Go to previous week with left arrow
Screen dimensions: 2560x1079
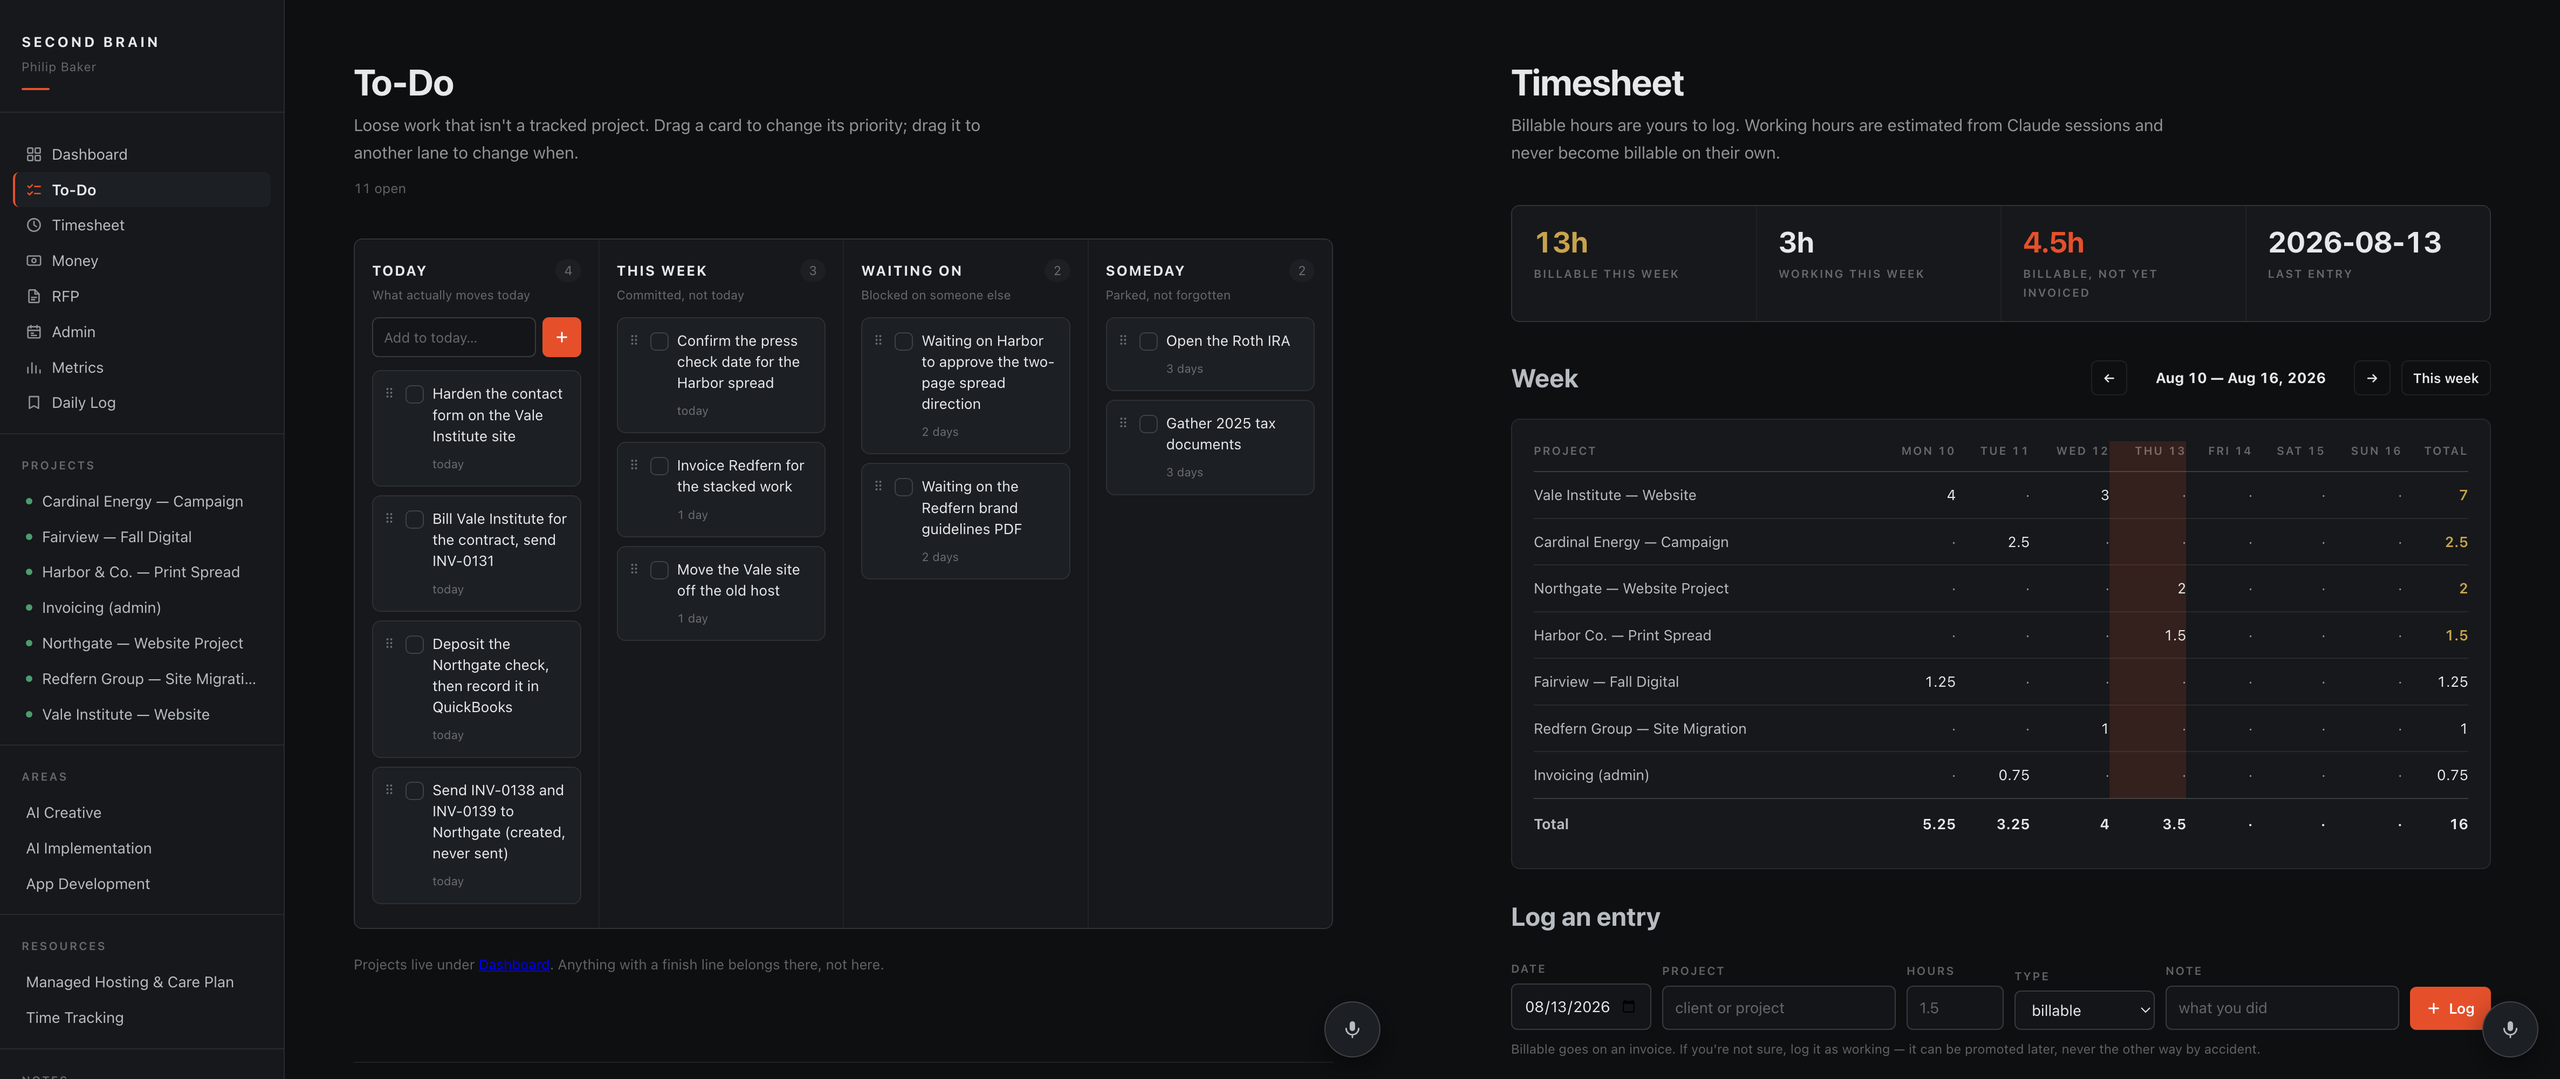click(2108, 378)
